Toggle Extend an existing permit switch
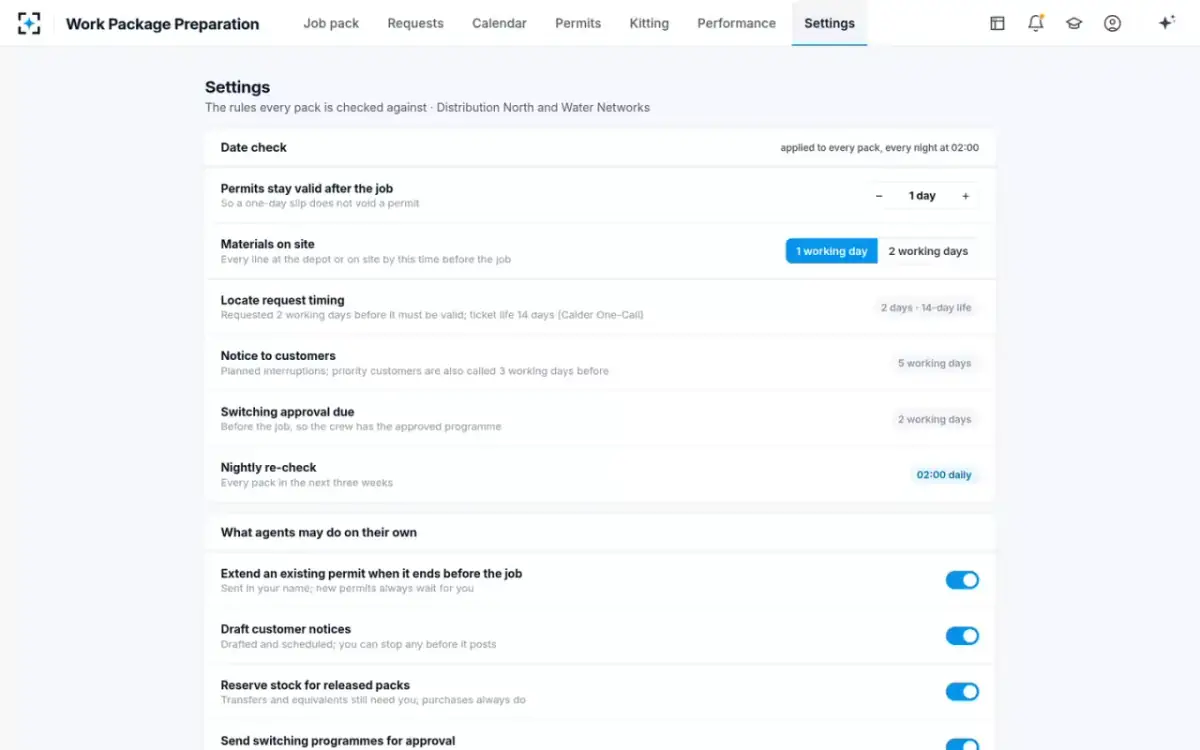This screenshot has width=1200, height=750. tap(962, 580)
